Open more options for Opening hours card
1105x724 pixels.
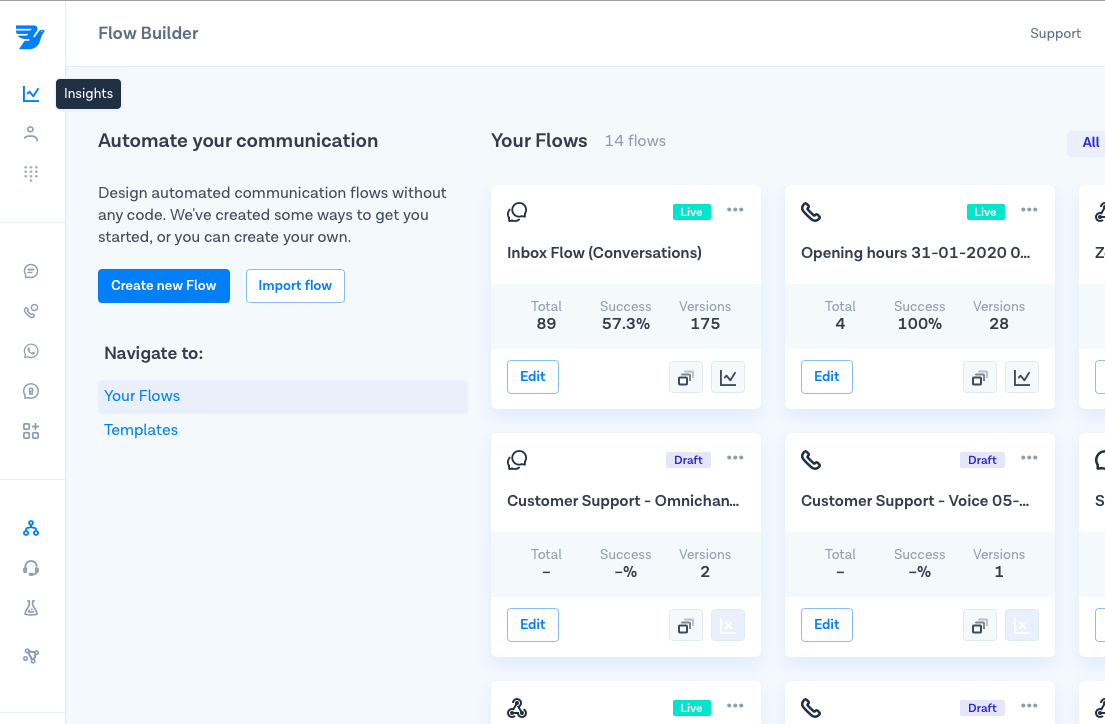pyautogui.click(x=1029, y=210)
